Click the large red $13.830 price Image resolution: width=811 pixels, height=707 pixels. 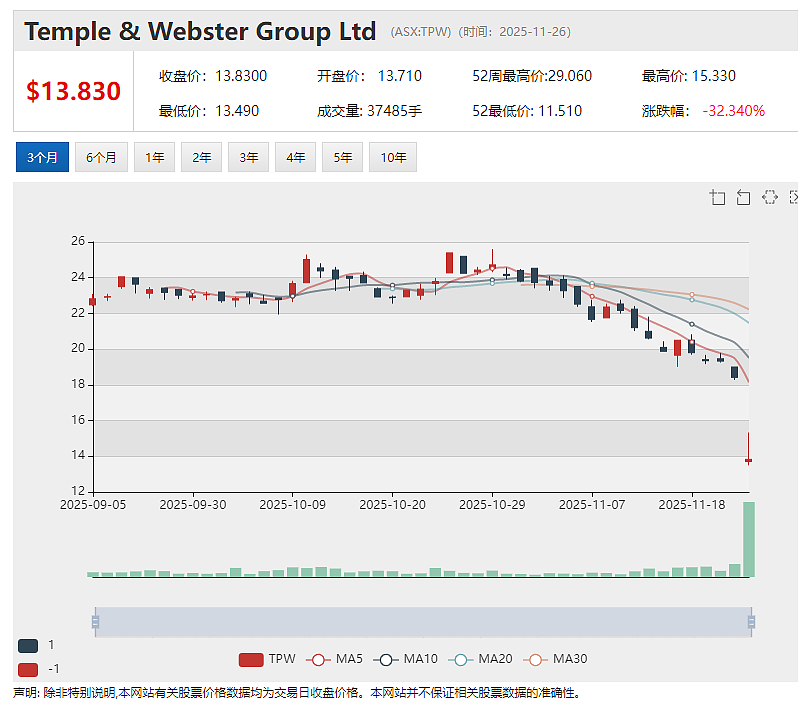point(73,91)
